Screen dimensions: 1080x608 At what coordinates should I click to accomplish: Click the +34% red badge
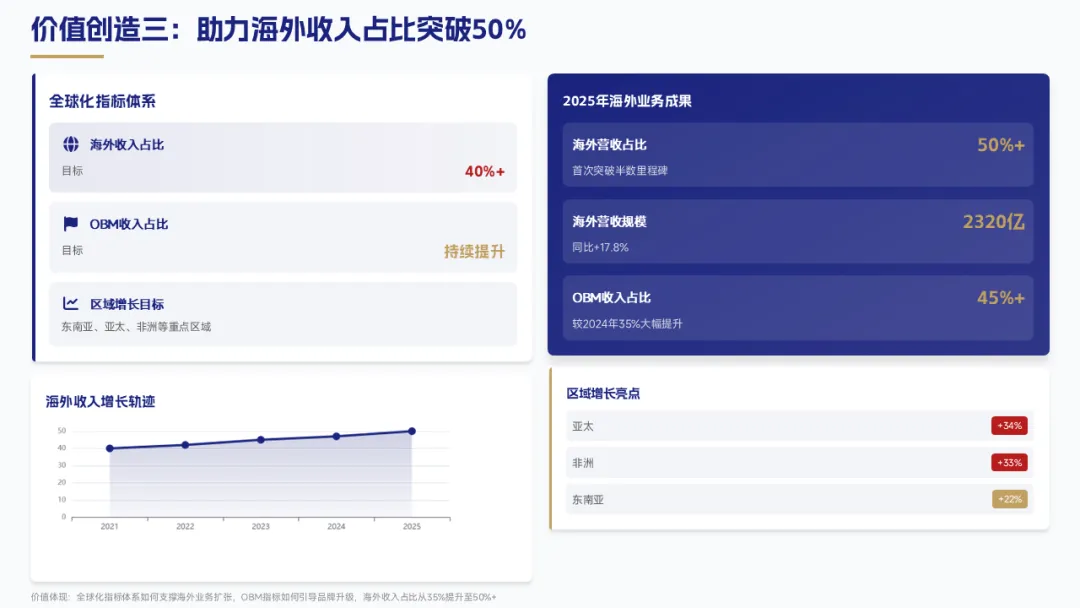point(1009,426)
